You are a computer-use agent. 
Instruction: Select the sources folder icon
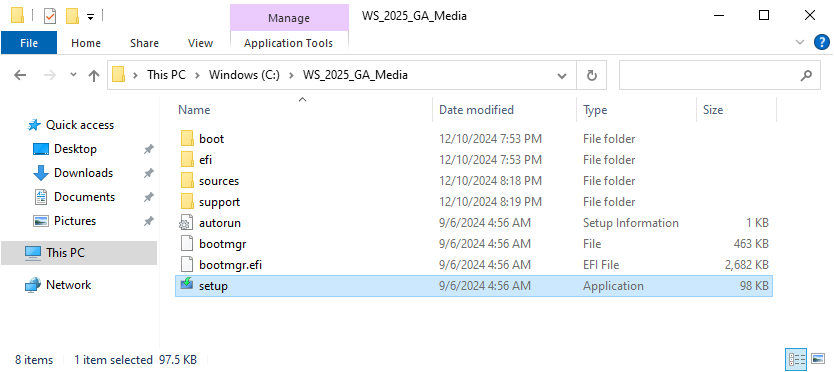[x=187, y=180]
